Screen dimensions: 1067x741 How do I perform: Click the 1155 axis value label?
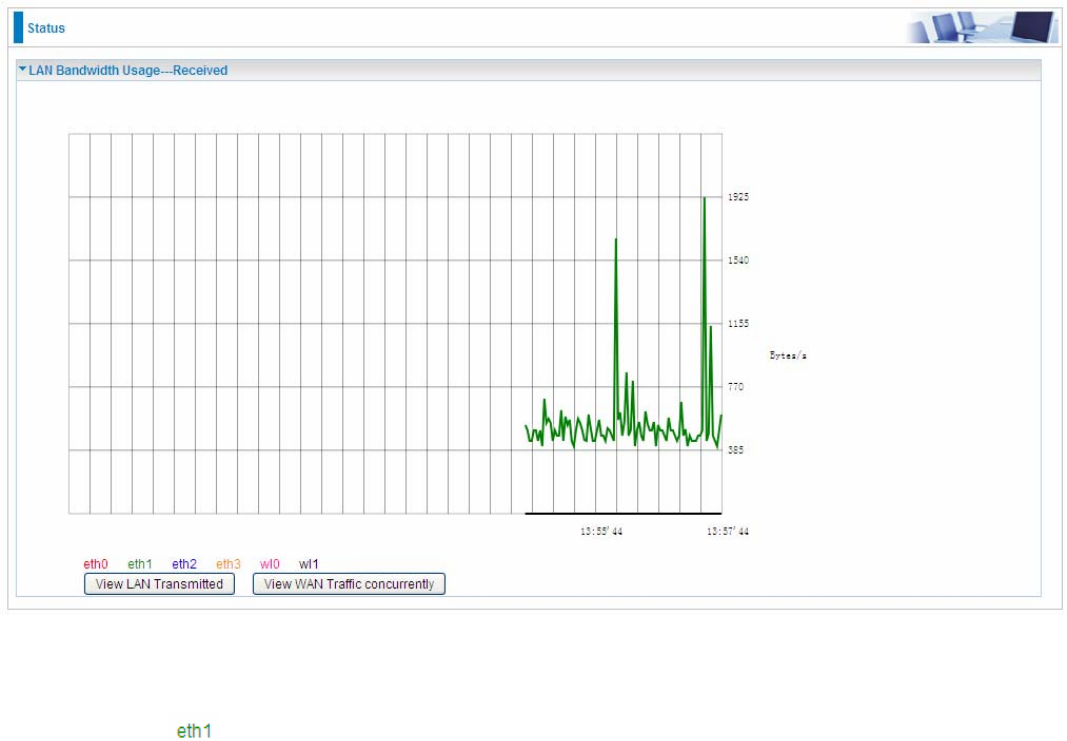(x=738, y=323)
